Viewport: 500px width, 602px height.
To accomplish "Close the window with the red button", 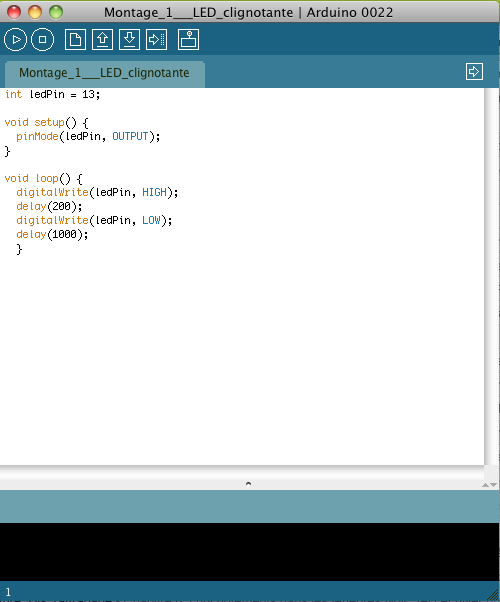I will 14,12.
